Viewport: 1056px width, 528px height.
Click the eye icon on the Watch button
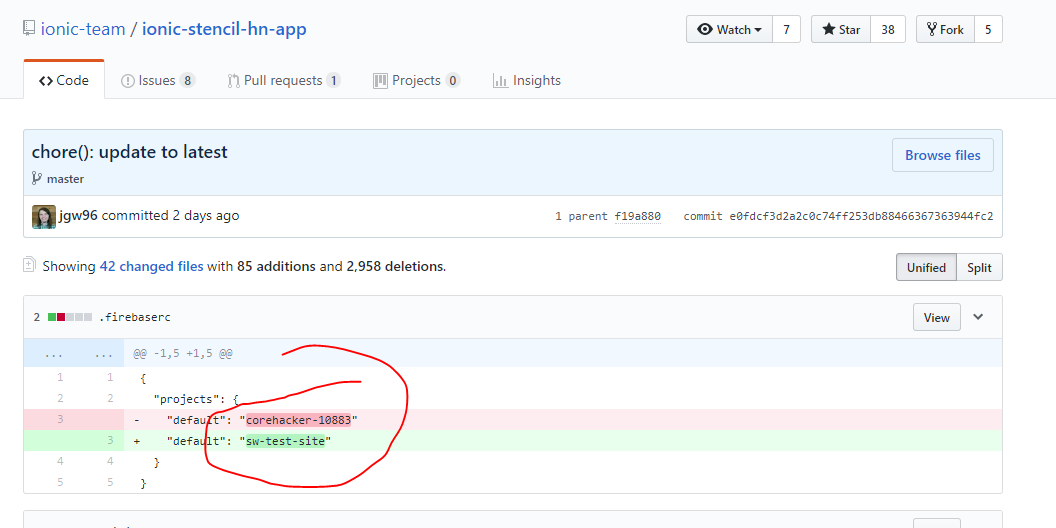coord(705,30)
